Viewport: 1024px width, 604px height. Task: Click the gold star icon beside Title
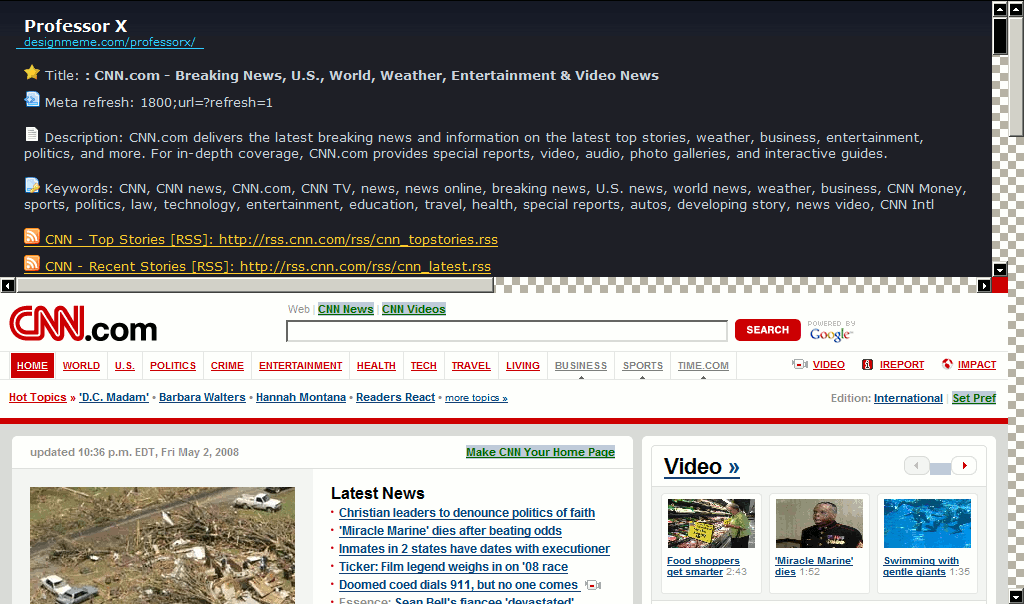pos(32,72)
